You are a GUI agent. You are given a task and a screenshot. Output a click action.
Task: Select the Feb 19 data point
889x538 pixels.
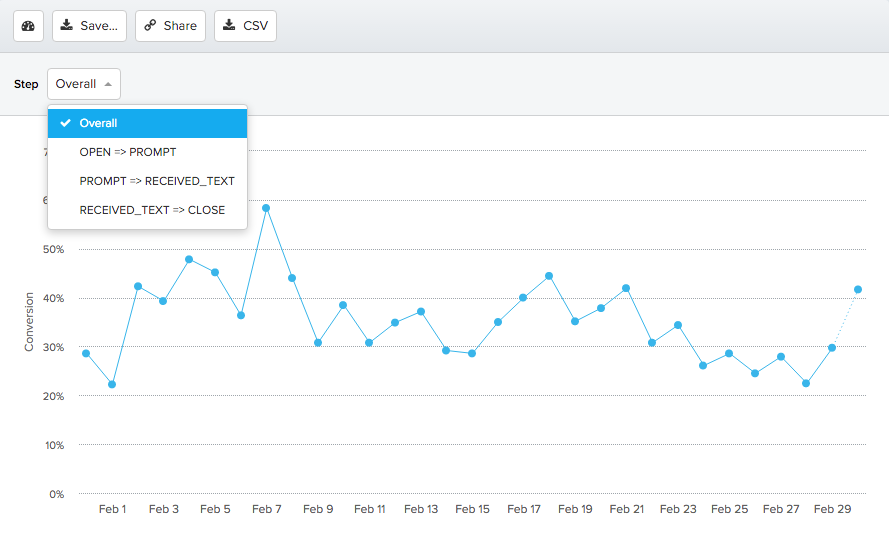click(x=575, y=321)
